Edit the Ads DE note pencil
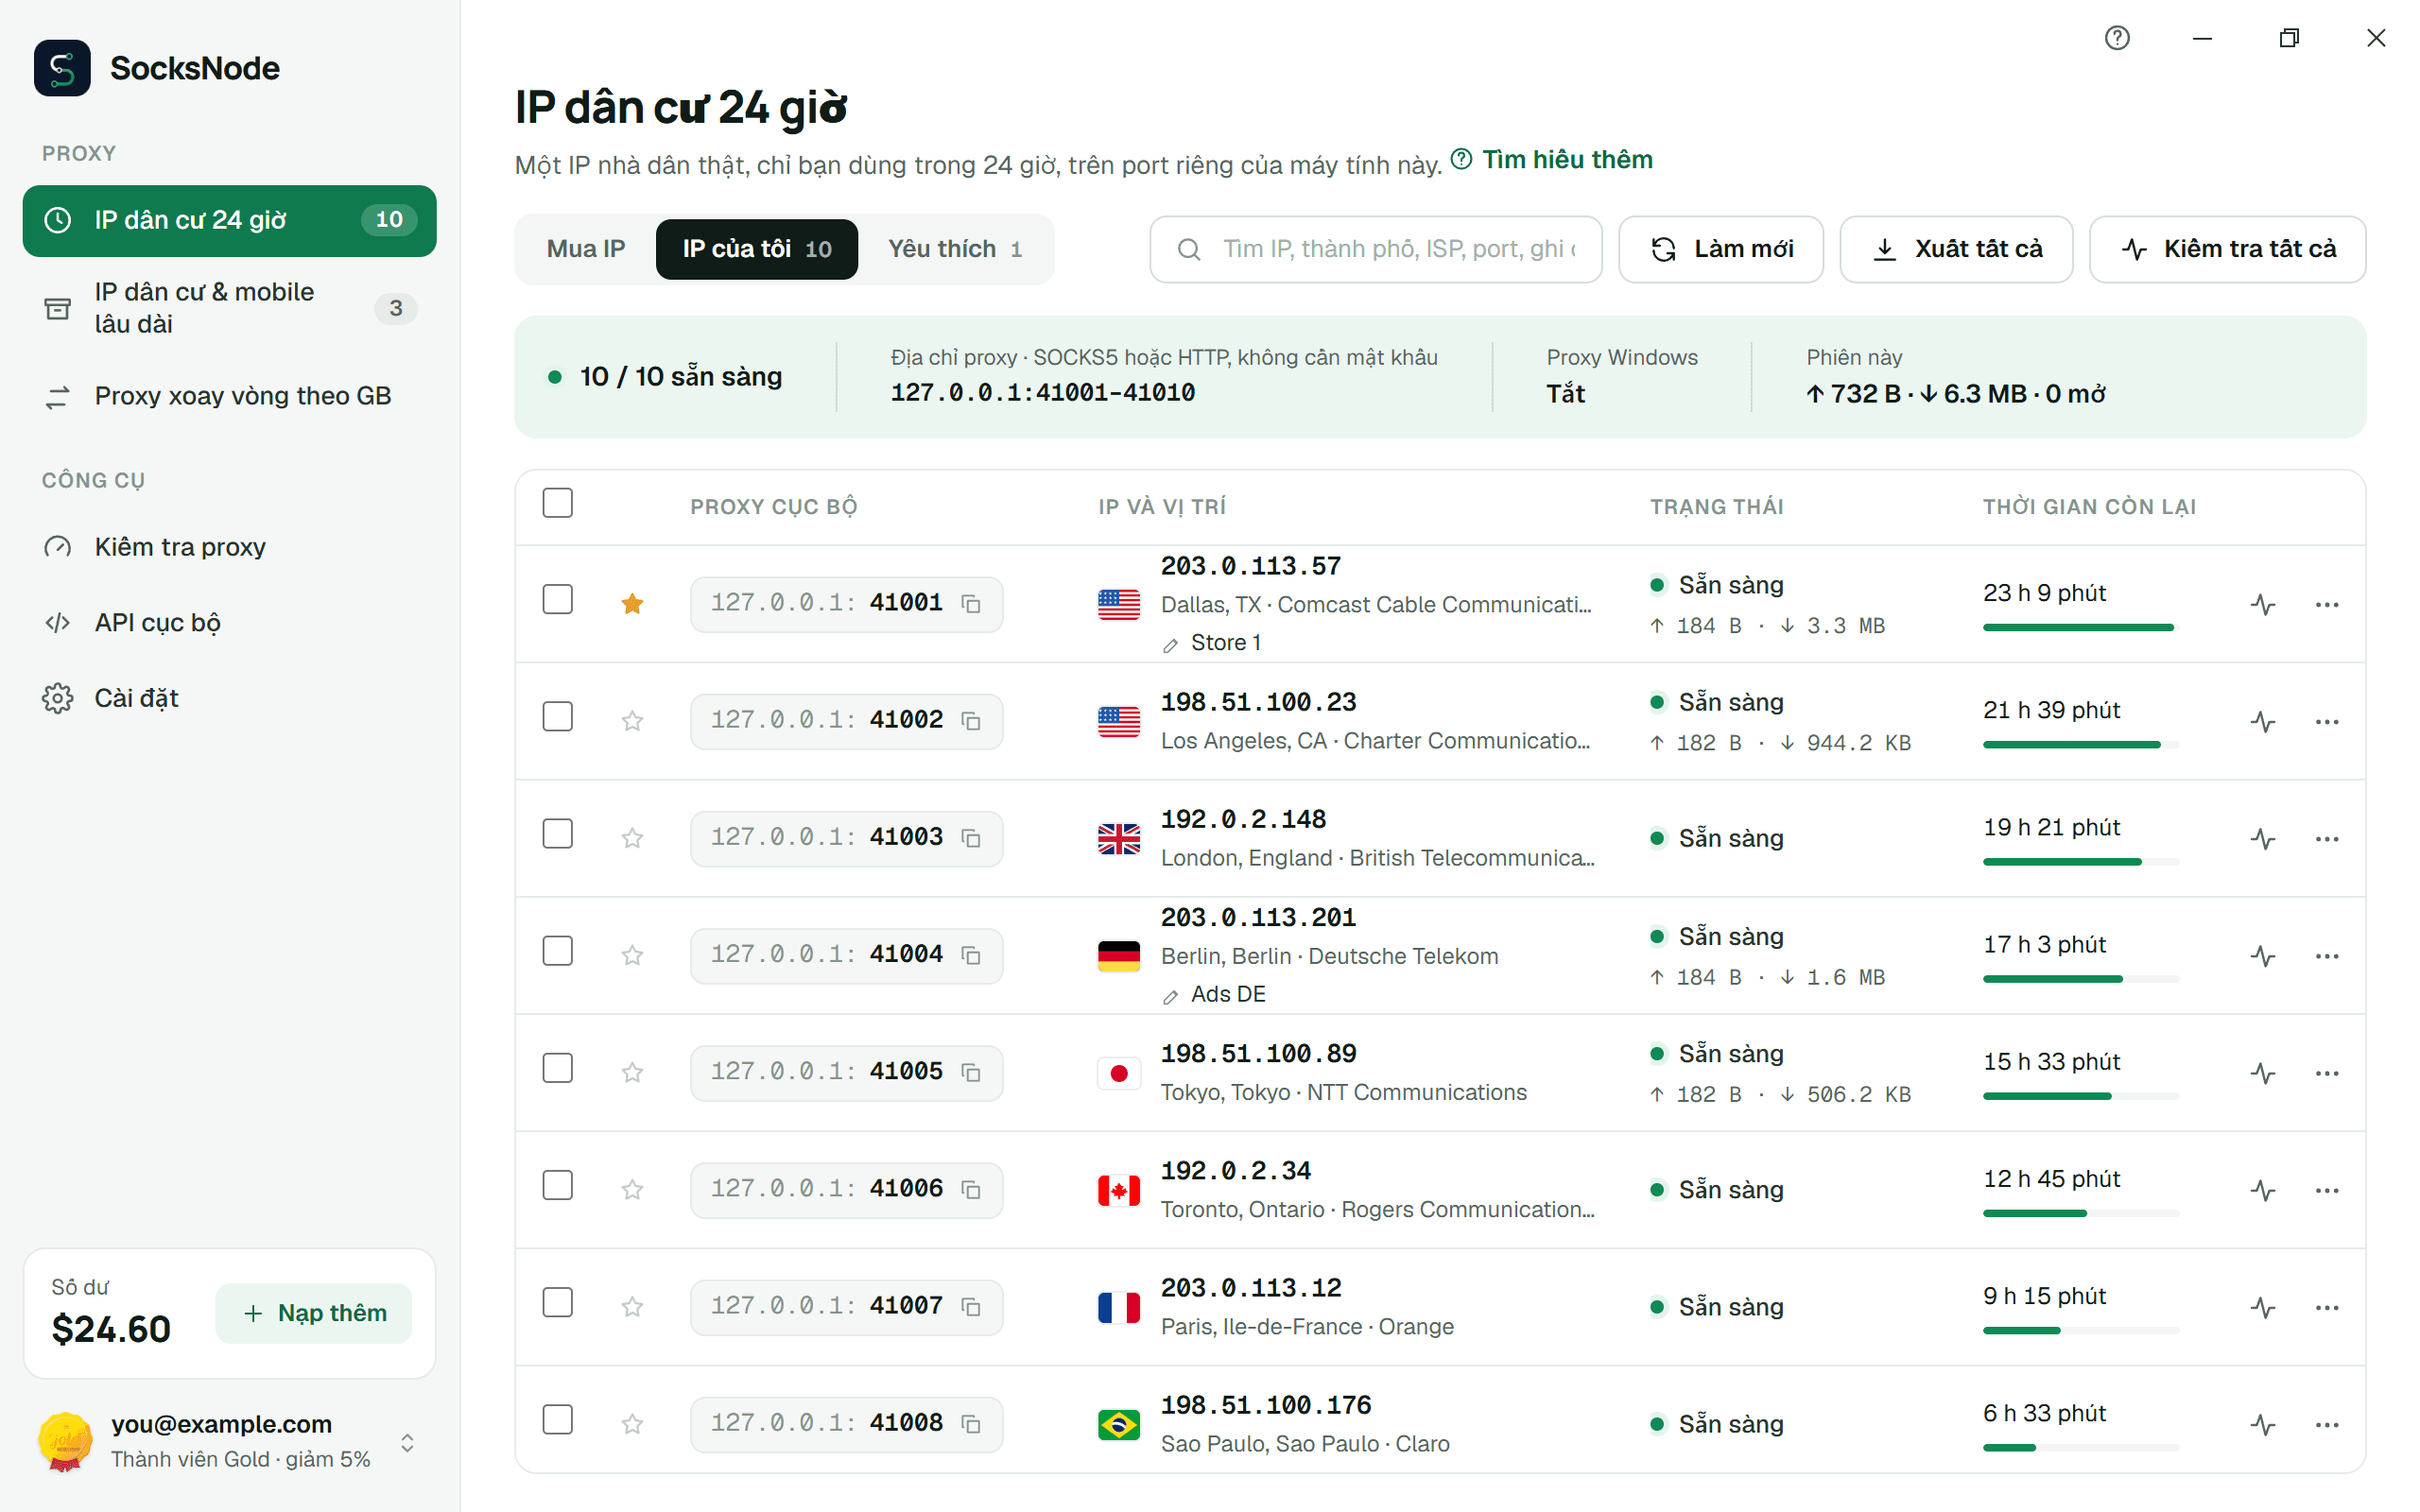Image resolution: width=2420 pixels, height=1512 pixels. 1170,996
